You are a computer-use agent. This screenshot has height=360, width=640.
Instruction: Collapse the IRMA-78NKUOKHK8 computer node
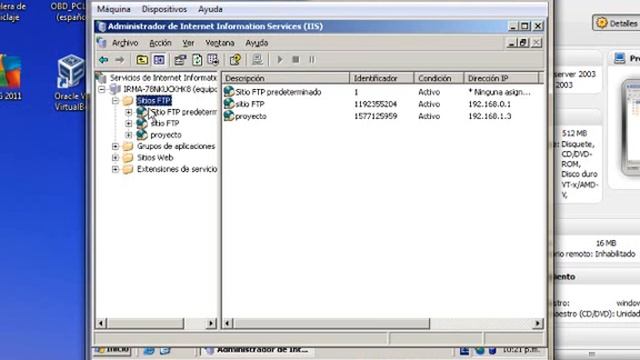102,89
